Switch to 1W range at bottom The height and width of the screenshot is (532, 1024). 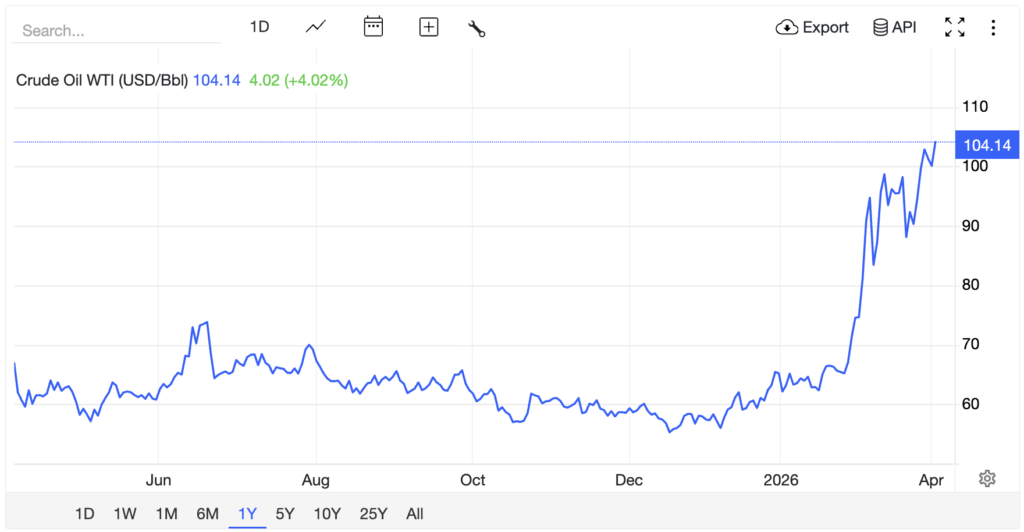(125, 514)
